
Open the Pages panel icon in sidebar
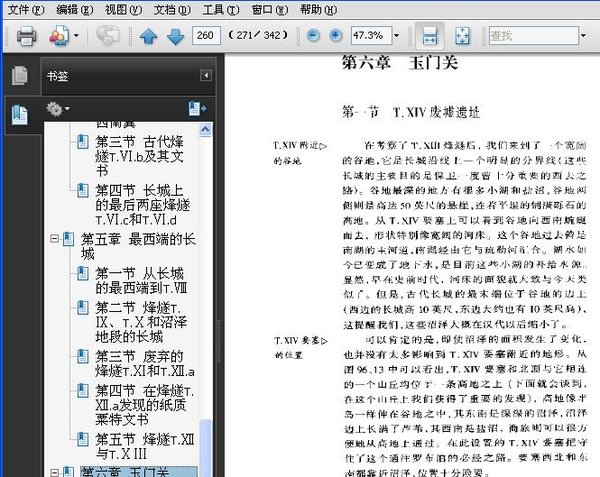click(x=20, y=75)
